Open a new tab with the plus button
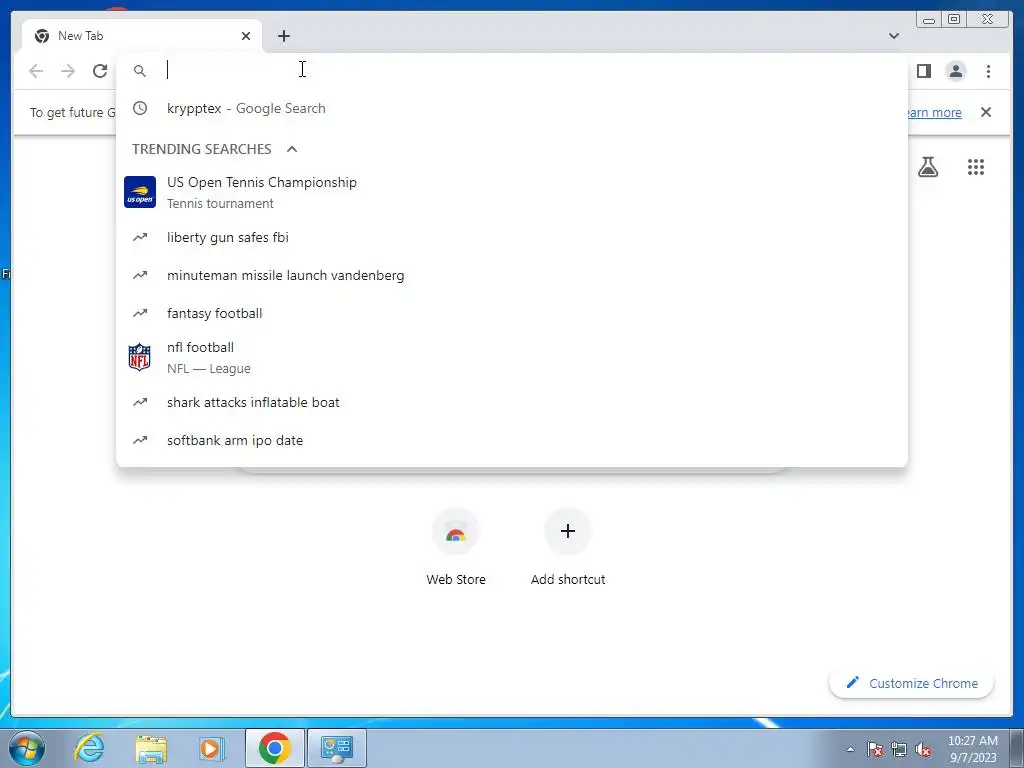Viewport: 1024px width, 768px height. pos(283,36)
